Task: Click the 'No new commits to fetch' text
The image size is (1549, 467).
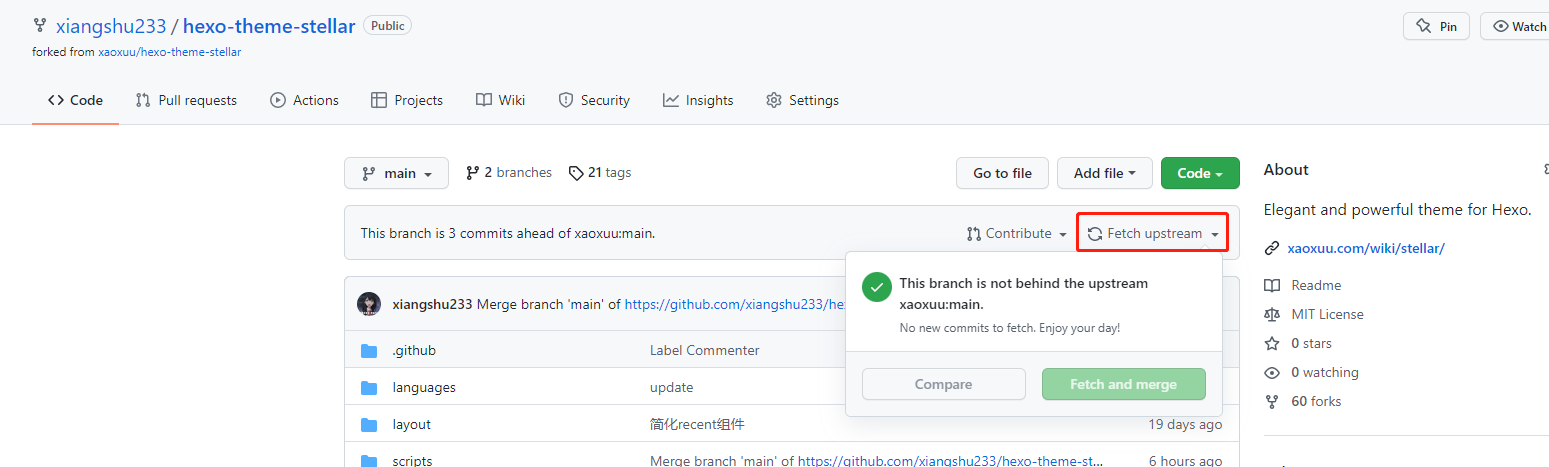Action: 1009,328
